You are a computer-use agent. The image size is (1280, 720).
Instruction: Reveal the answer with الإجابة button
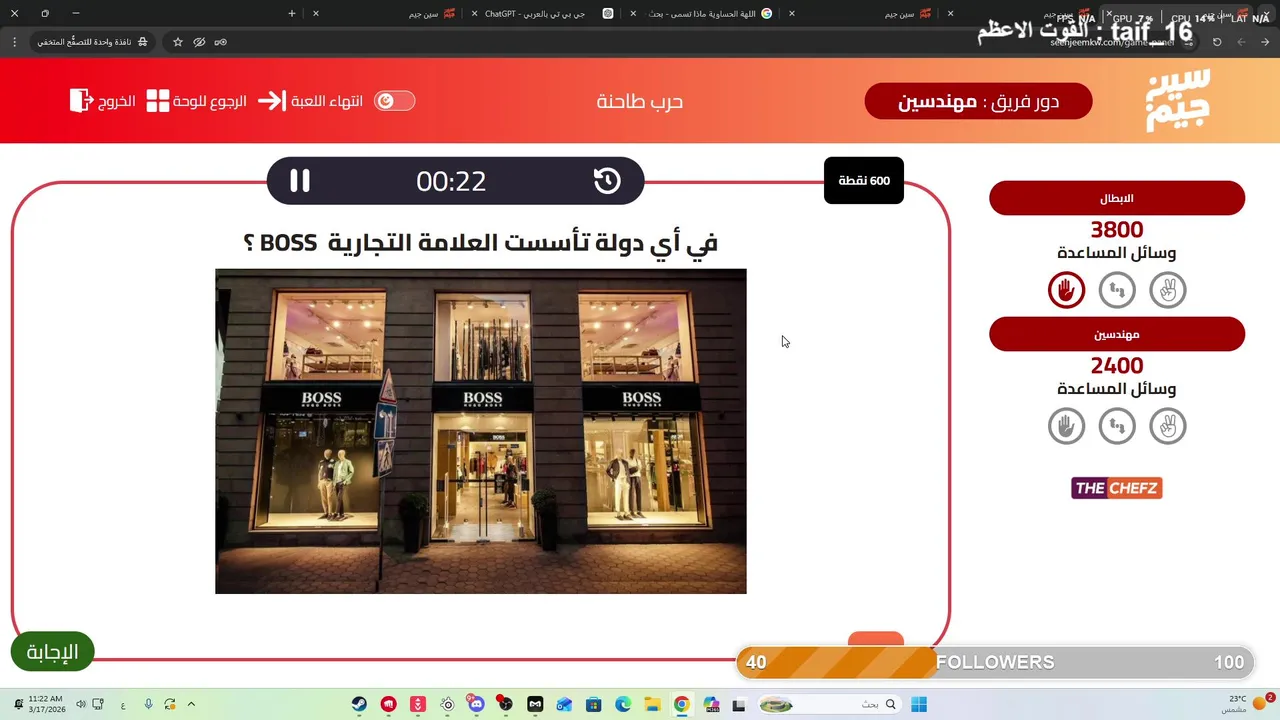[x=52, y=652]
